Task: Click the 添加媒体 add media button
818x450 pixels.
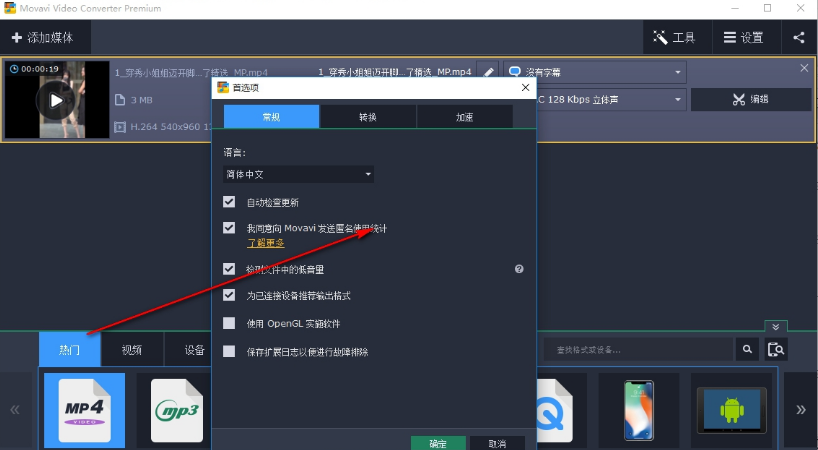Action: [x=43, y=38]
